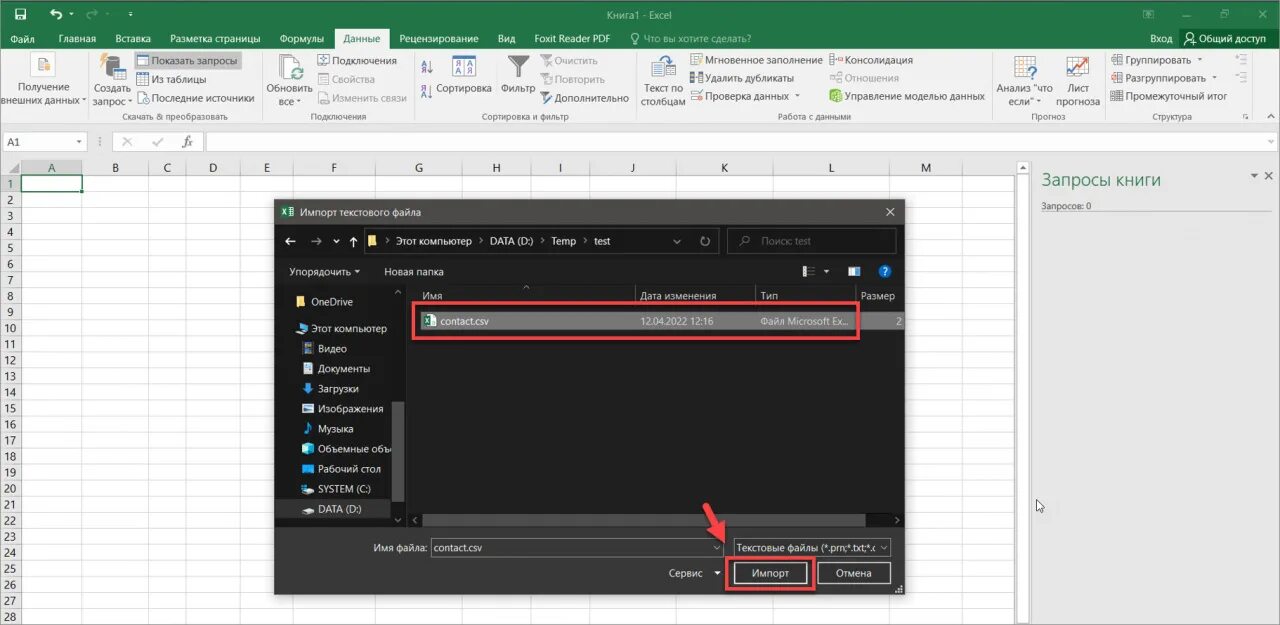Click Новая папка button
Viewport: 1280px width, 625px height.
click(x=414, y=271)
